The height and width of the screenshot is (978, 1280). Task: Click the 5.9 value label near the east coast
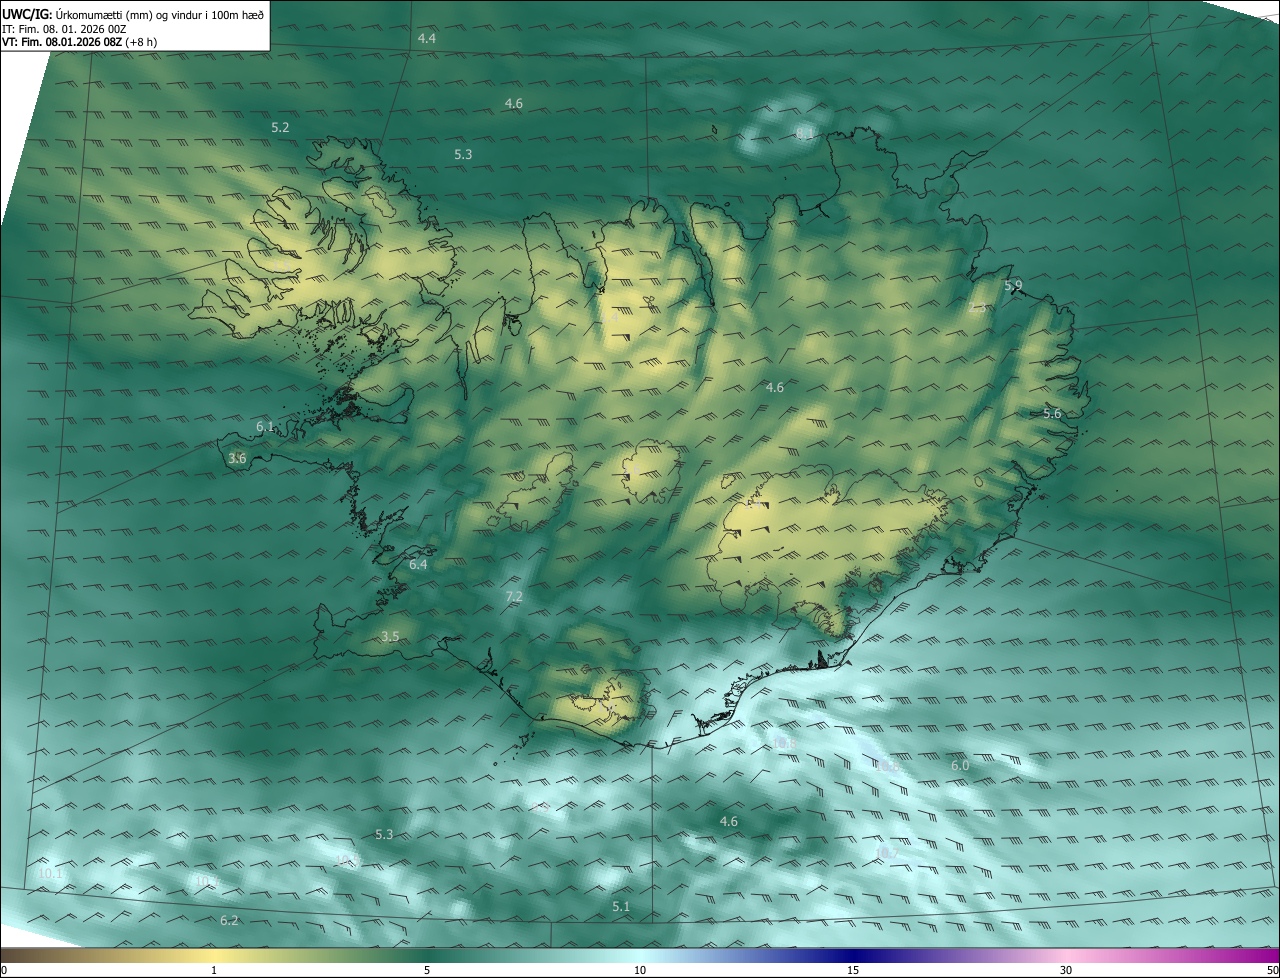point(1013,286)
